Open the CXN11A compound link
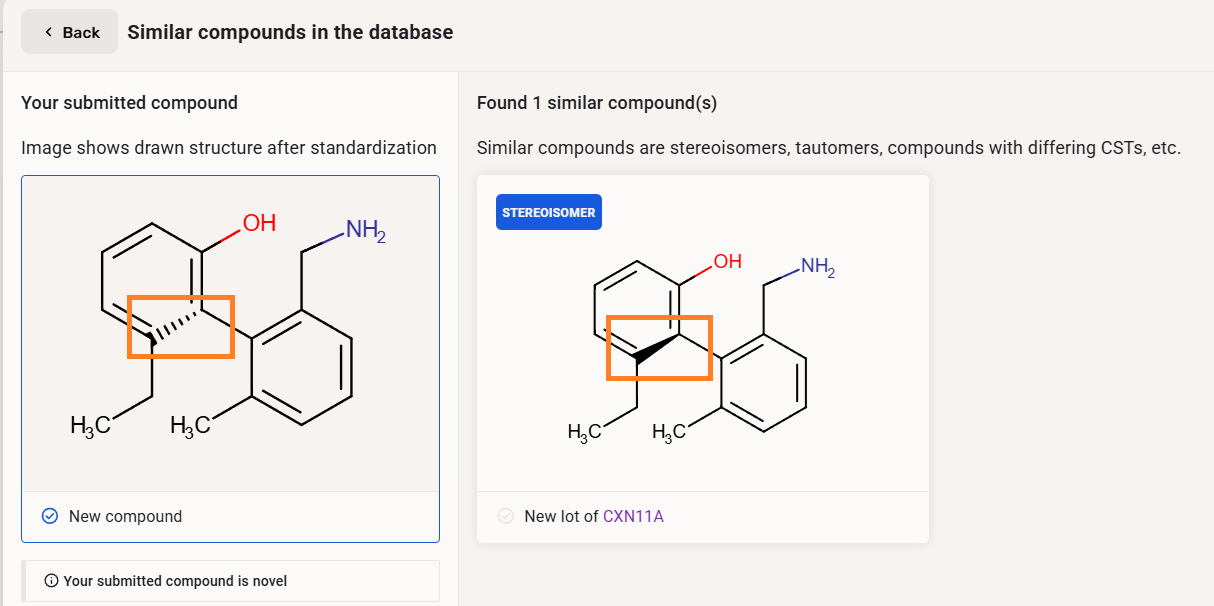This screenshot has height=606, width=1214. click(x=633, y=516)
